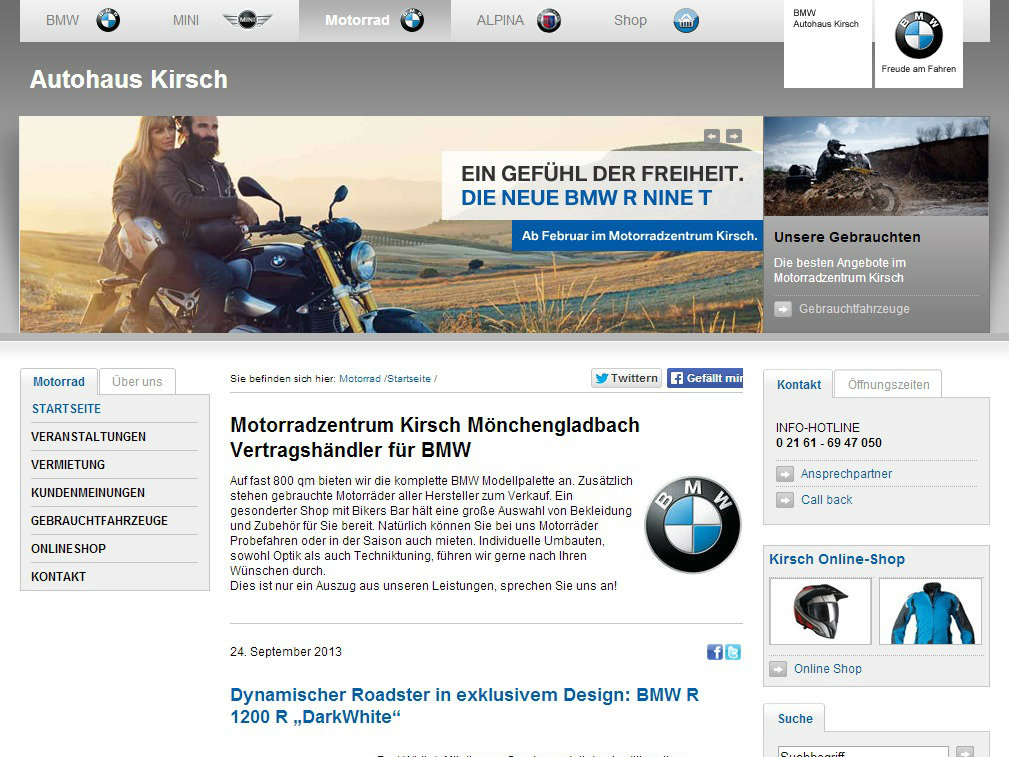Click the ALPINA emblem icon
1009x757 pixels.
click(549, 20)
